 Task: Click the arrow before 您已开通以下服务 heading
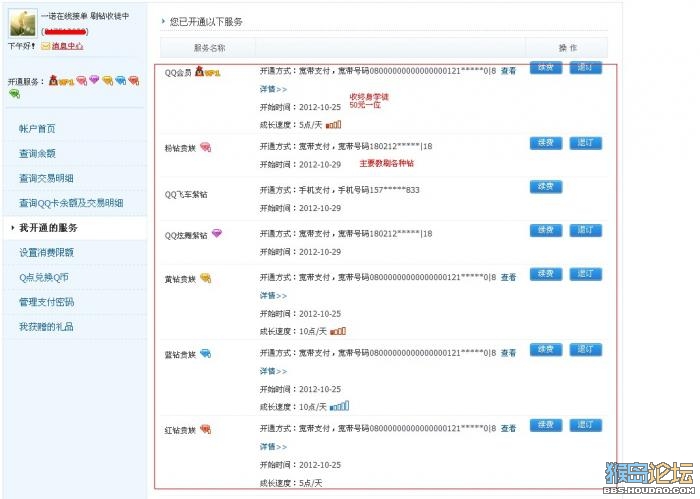[163, 21]
